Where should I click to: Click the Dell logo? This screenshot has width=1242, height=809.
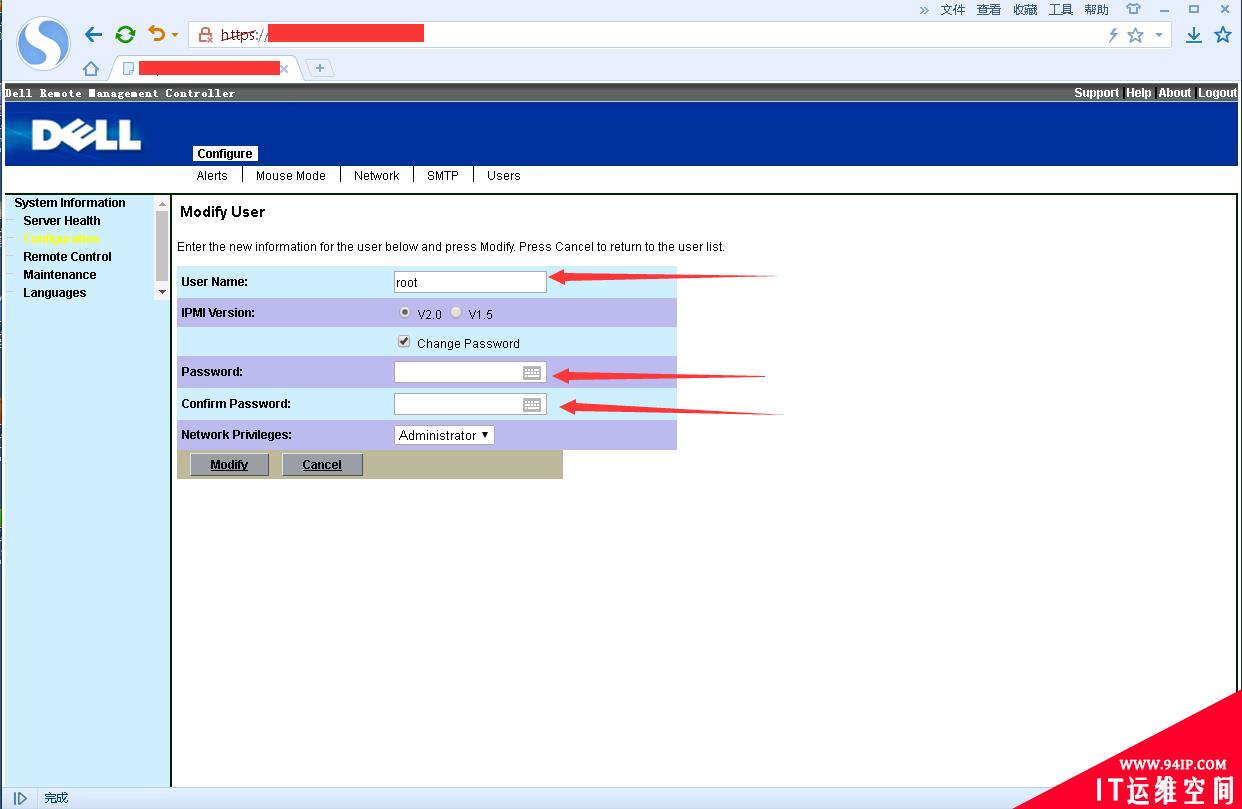[87, 135]
